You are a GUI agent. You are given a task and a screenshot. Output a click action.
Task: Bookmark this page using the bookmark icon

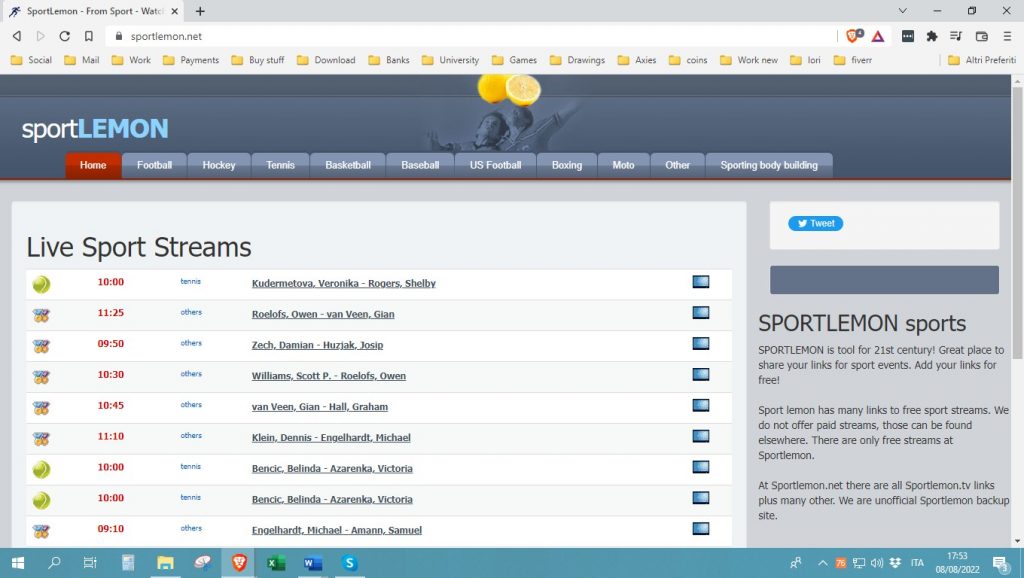pyautogui.click(x=89, y=36)
